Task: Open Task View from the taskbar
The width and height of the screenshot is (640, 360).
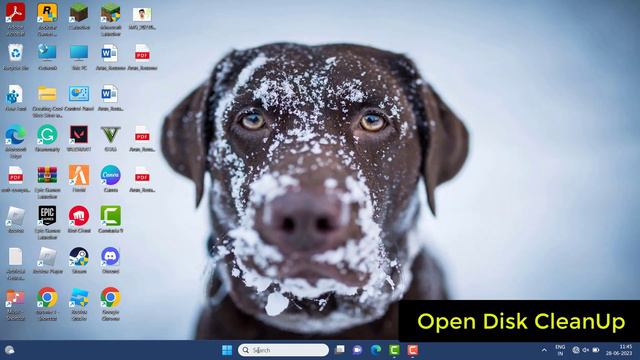Action: coord(339,350)
